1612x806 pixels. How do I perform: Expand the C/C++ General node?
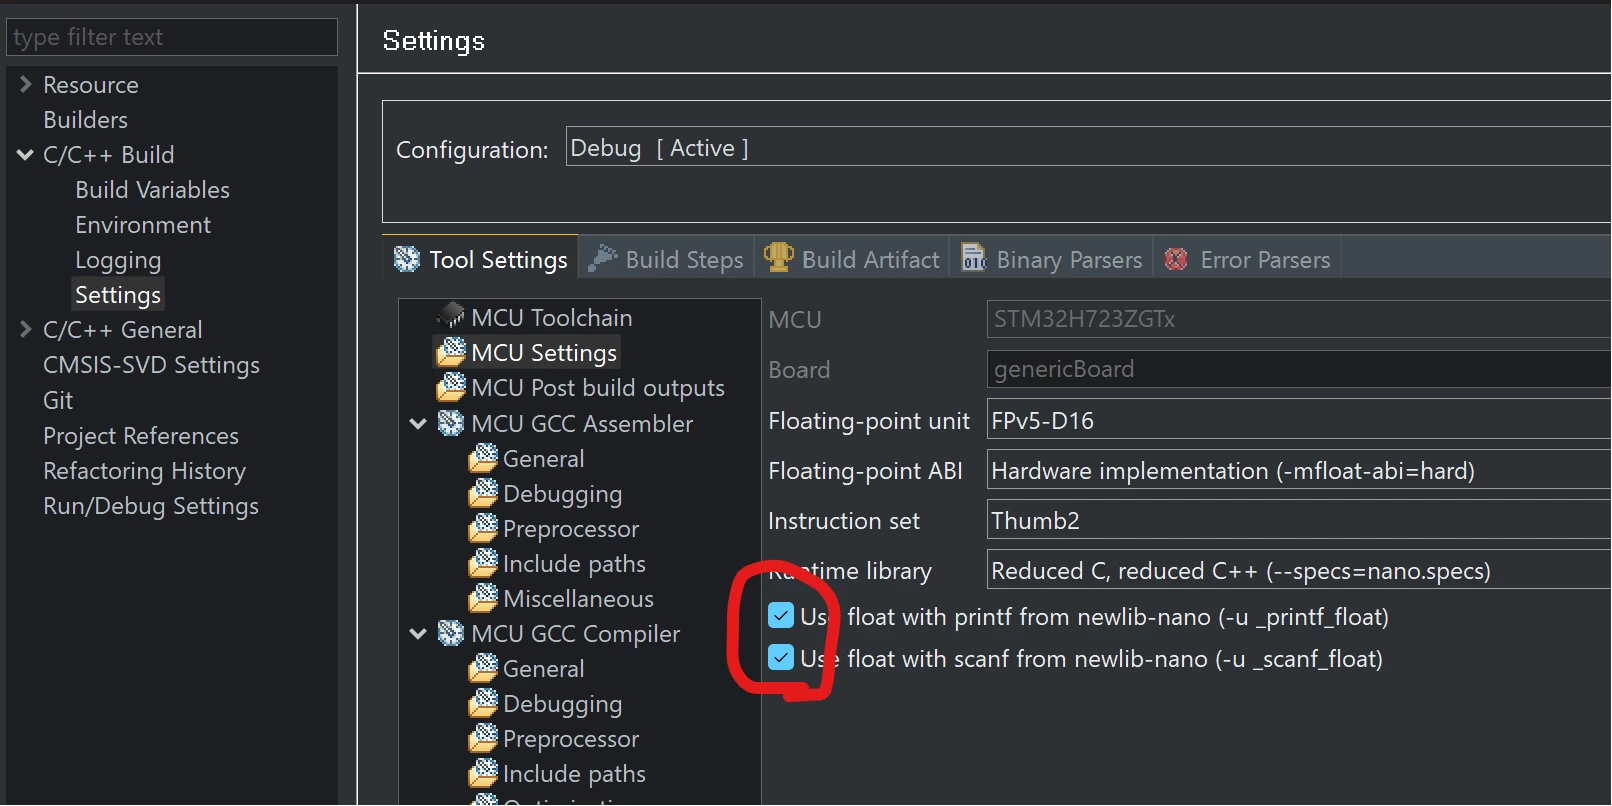(26, 329)
